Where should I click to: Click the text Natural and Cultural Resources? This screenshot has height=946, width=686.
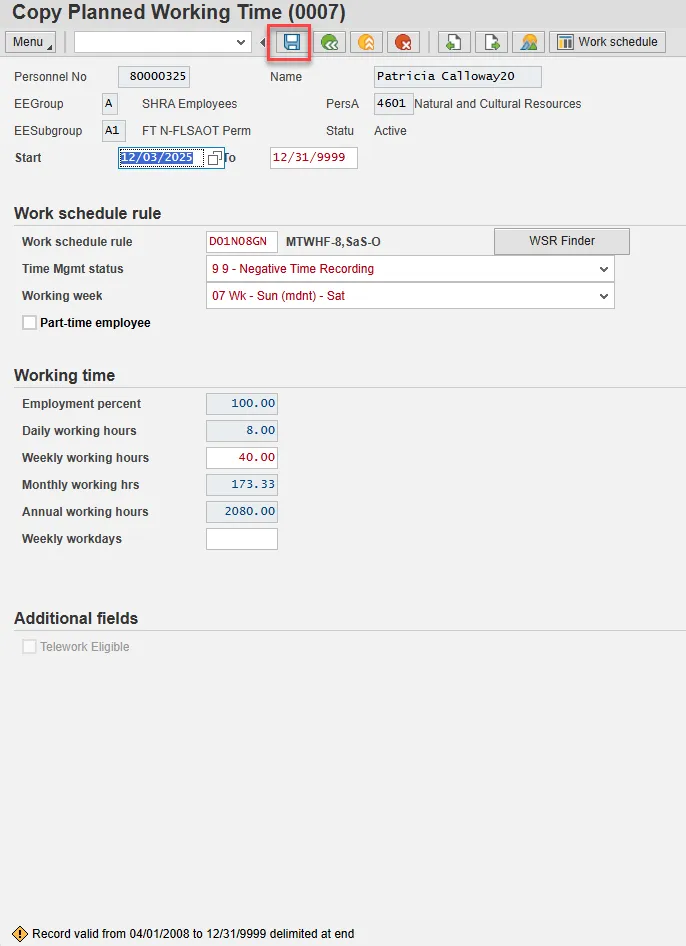pos(498,104)
